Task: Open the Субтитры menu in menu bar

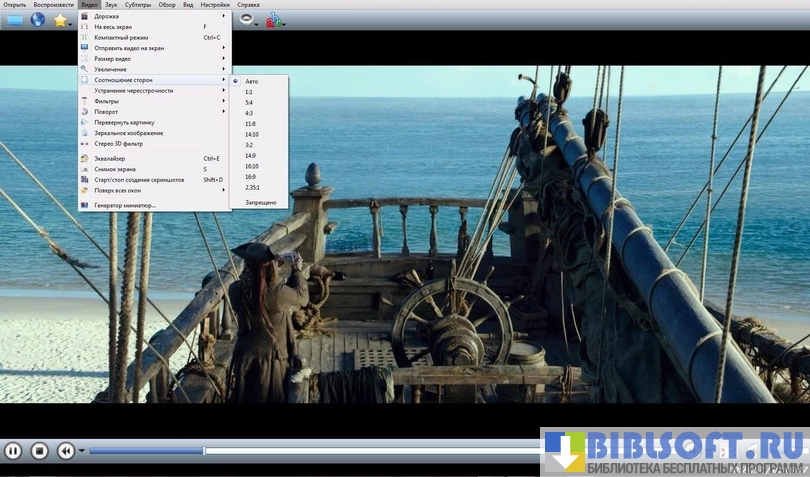Action: point(138,5)
